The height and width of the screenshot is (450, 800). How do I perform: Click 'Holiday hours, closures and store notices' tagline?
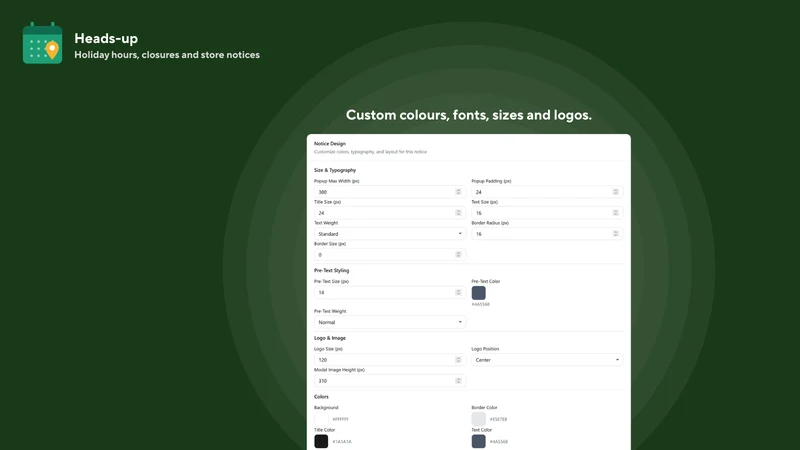(x=167, y=55)
